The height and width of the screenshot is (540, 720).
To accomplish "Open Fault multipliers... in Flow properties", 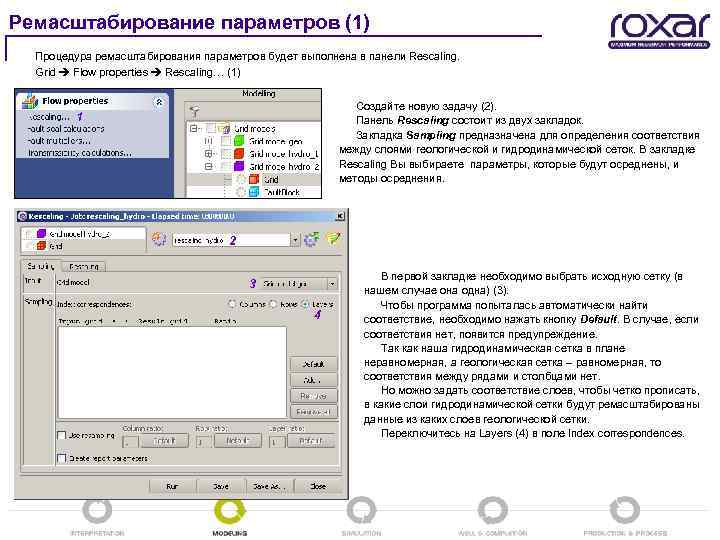I will [x=59, y=141].
